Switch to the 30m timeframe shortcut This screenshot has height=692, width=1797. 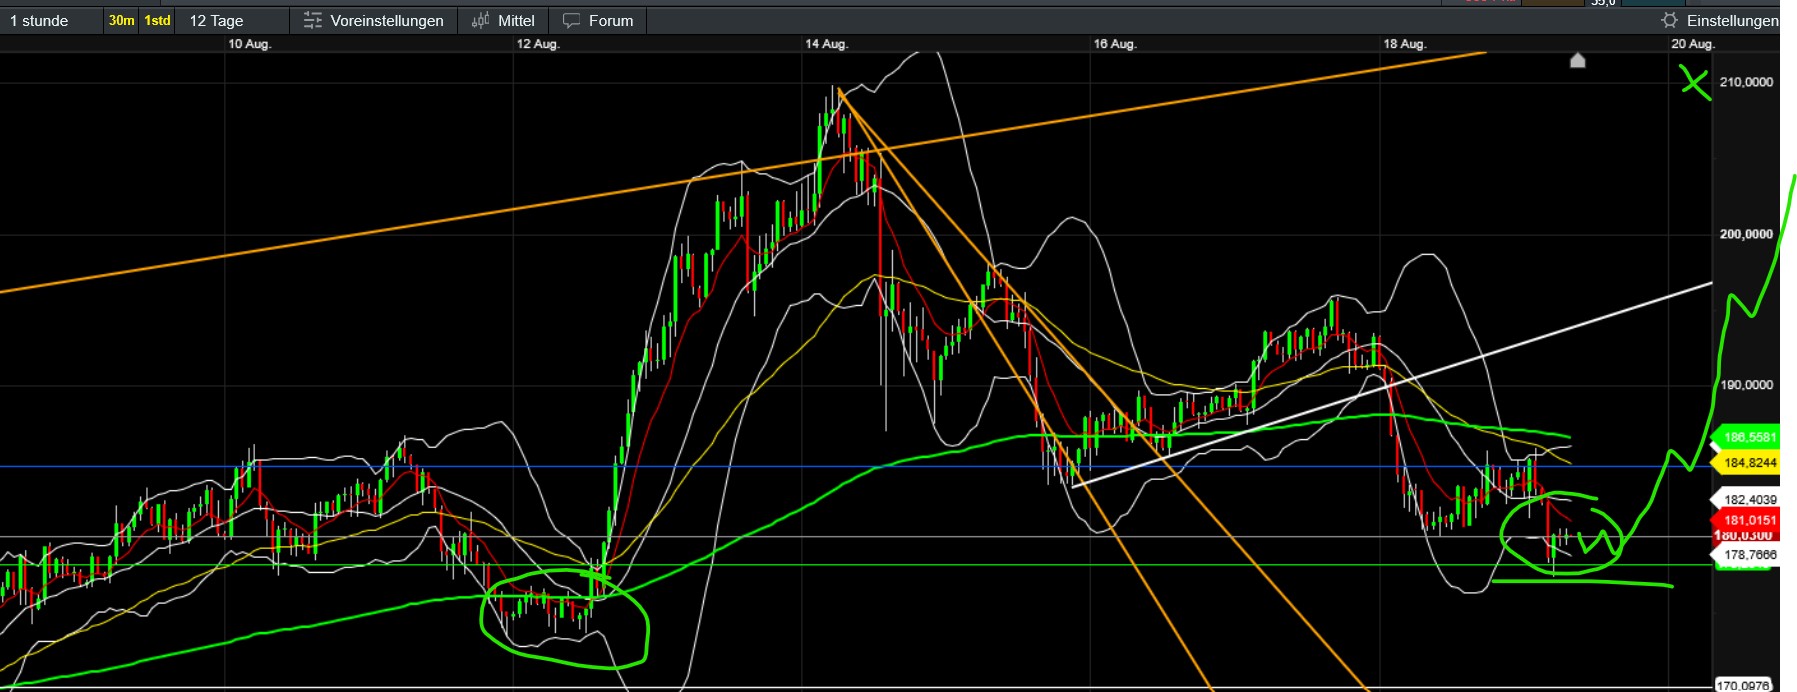pyautogui.click(x=121, y=21)
